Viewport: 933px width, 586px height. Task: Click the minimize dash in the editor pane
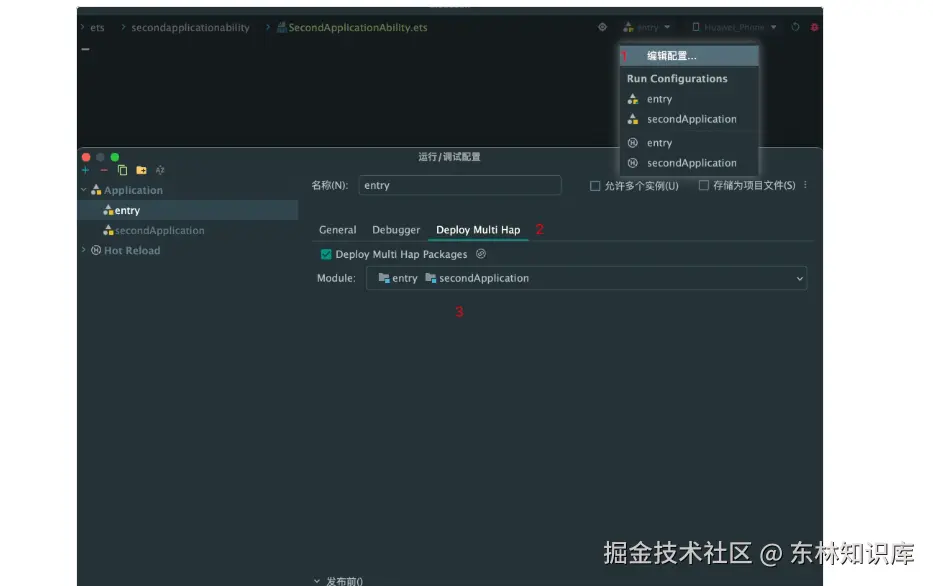pyautogui.click(x=86, y=49)
